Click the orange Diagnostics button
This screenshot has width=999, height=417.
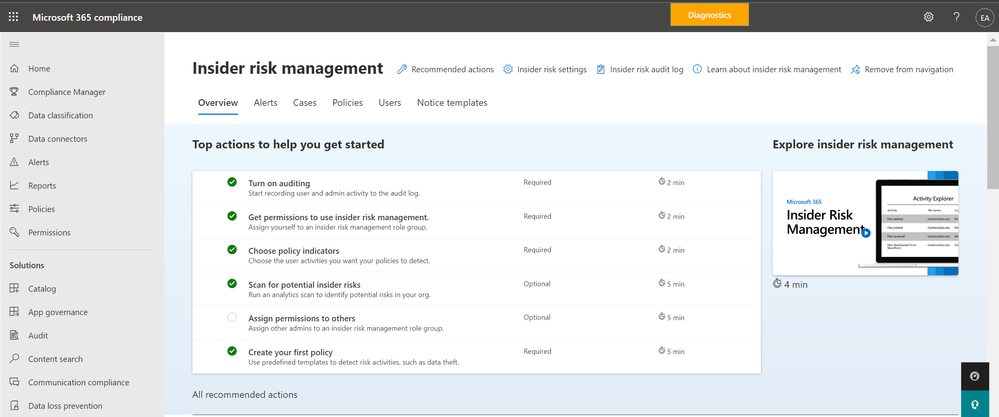[x=709, y=15]
